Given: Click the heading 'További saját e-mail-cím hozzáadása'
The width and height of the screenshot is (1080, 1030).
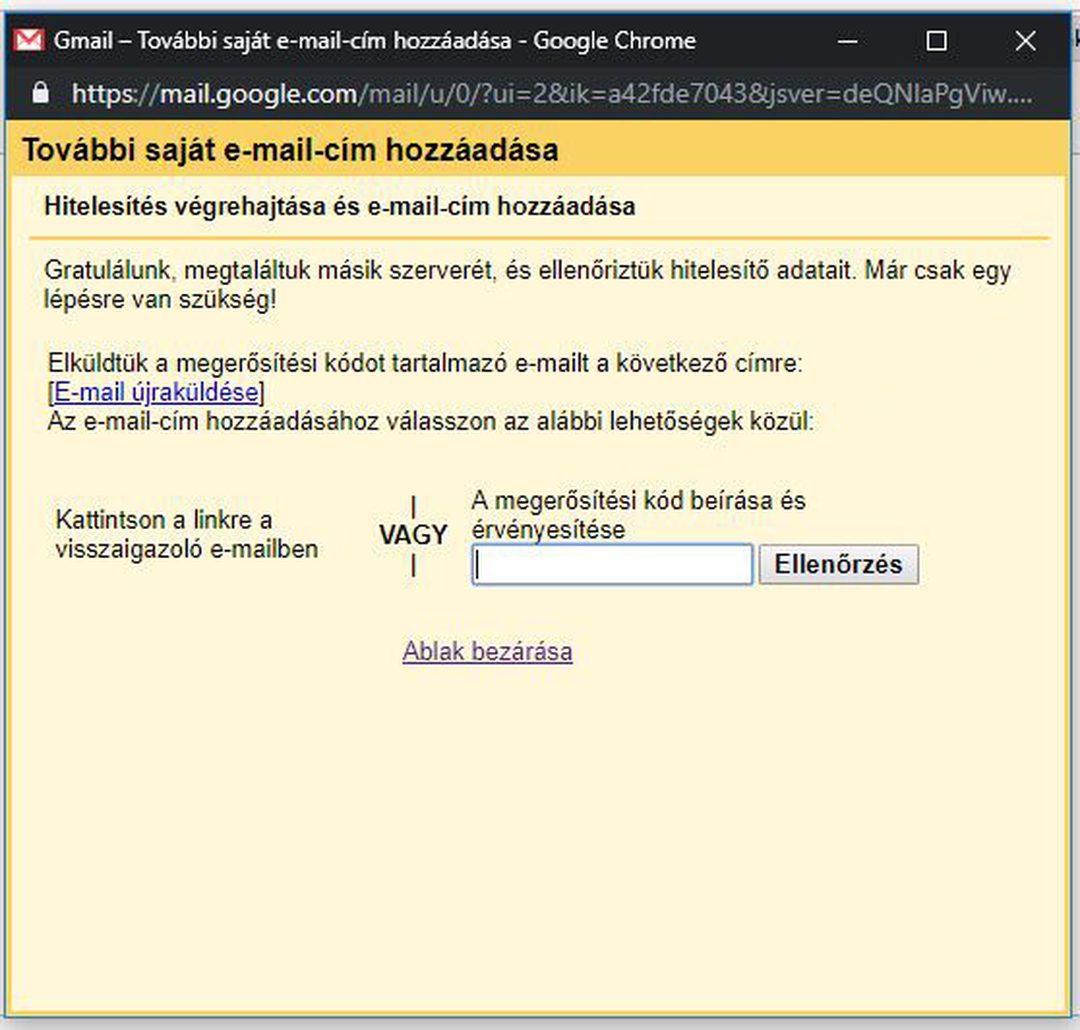Looking at the screenshot, I should [x=290, y=150].
